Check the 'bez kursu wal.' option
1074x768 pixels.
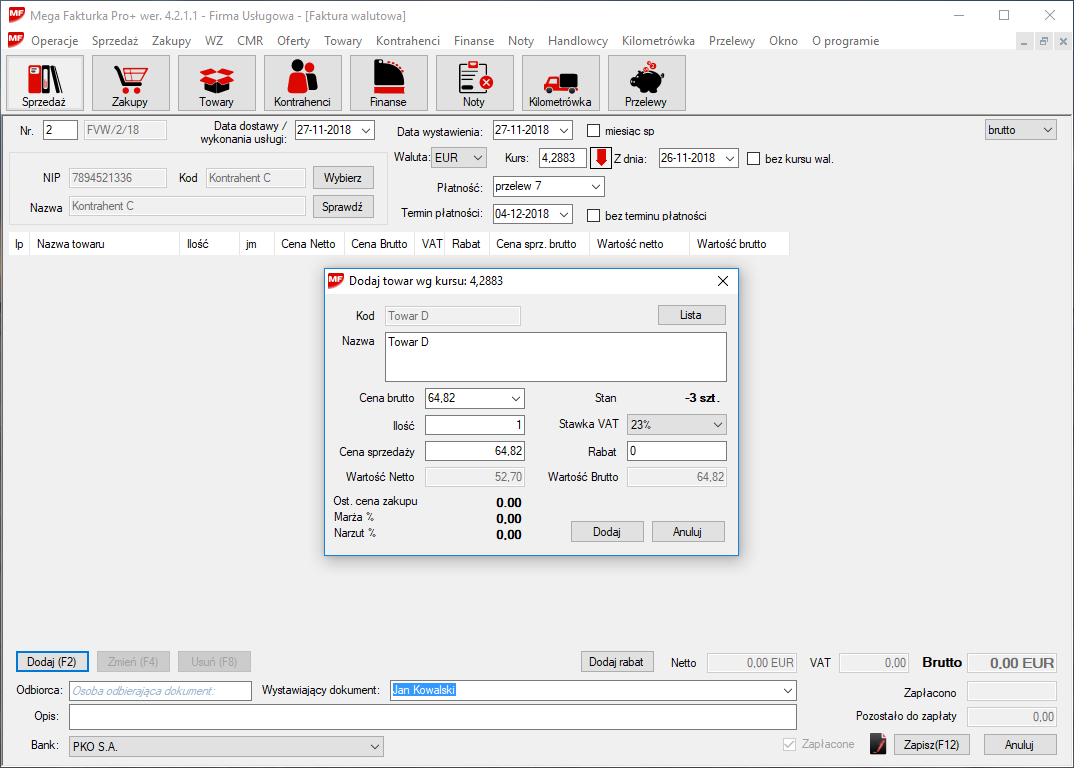(754, 158)
